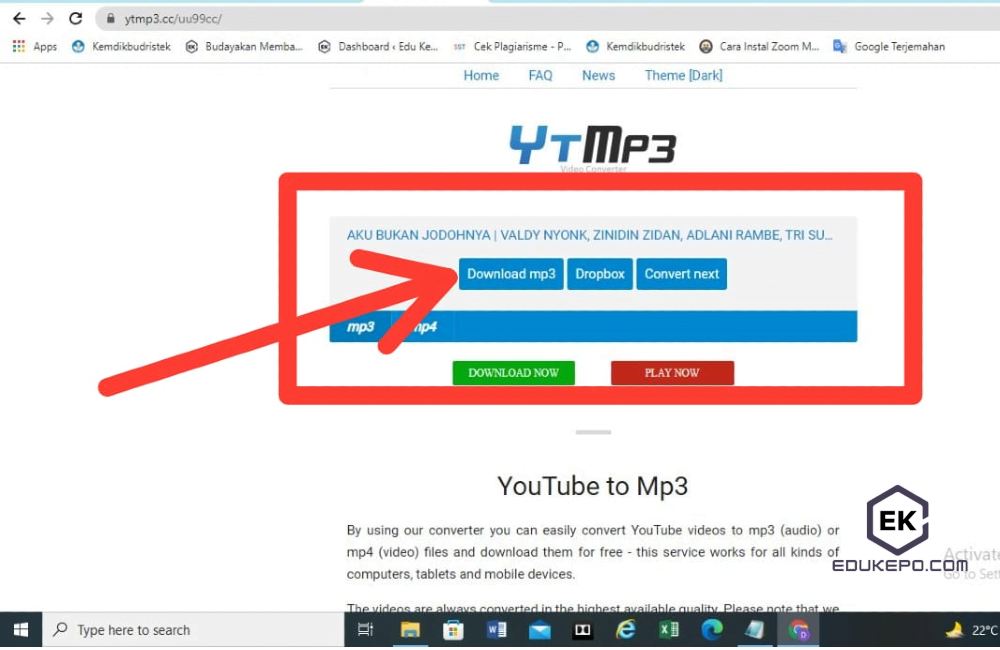The height and width of the screenshot is (650, 1000).
Task: Open the Apps bookmarks shortcut
Action: [35, 47]
